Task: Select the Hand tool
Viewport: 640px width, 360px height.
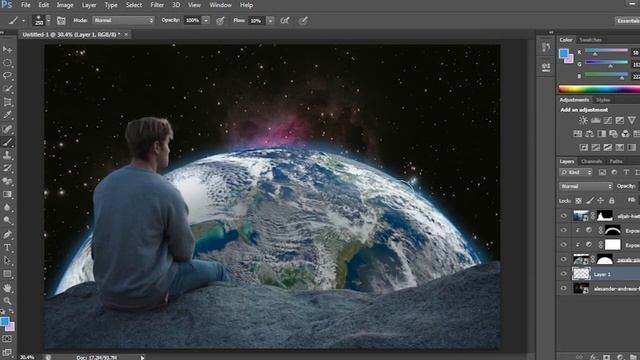Action: [7, 288]
